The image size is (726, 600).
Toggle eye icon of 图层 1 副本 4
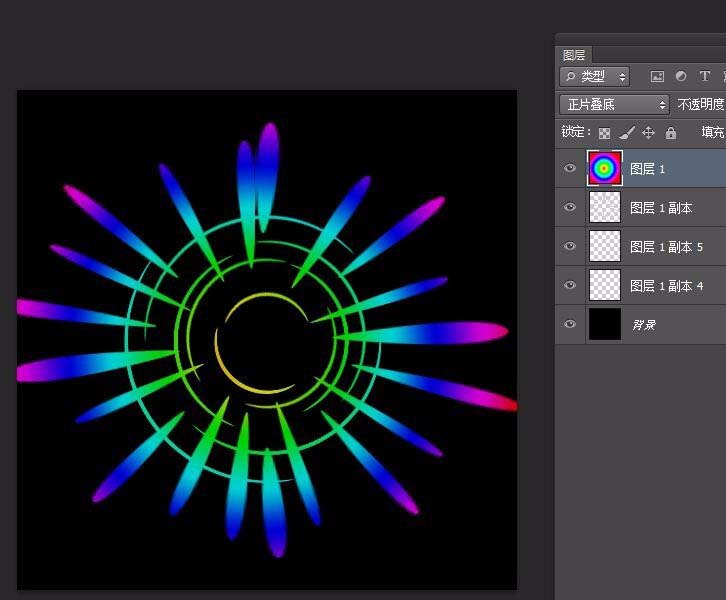tap(570, 285)
